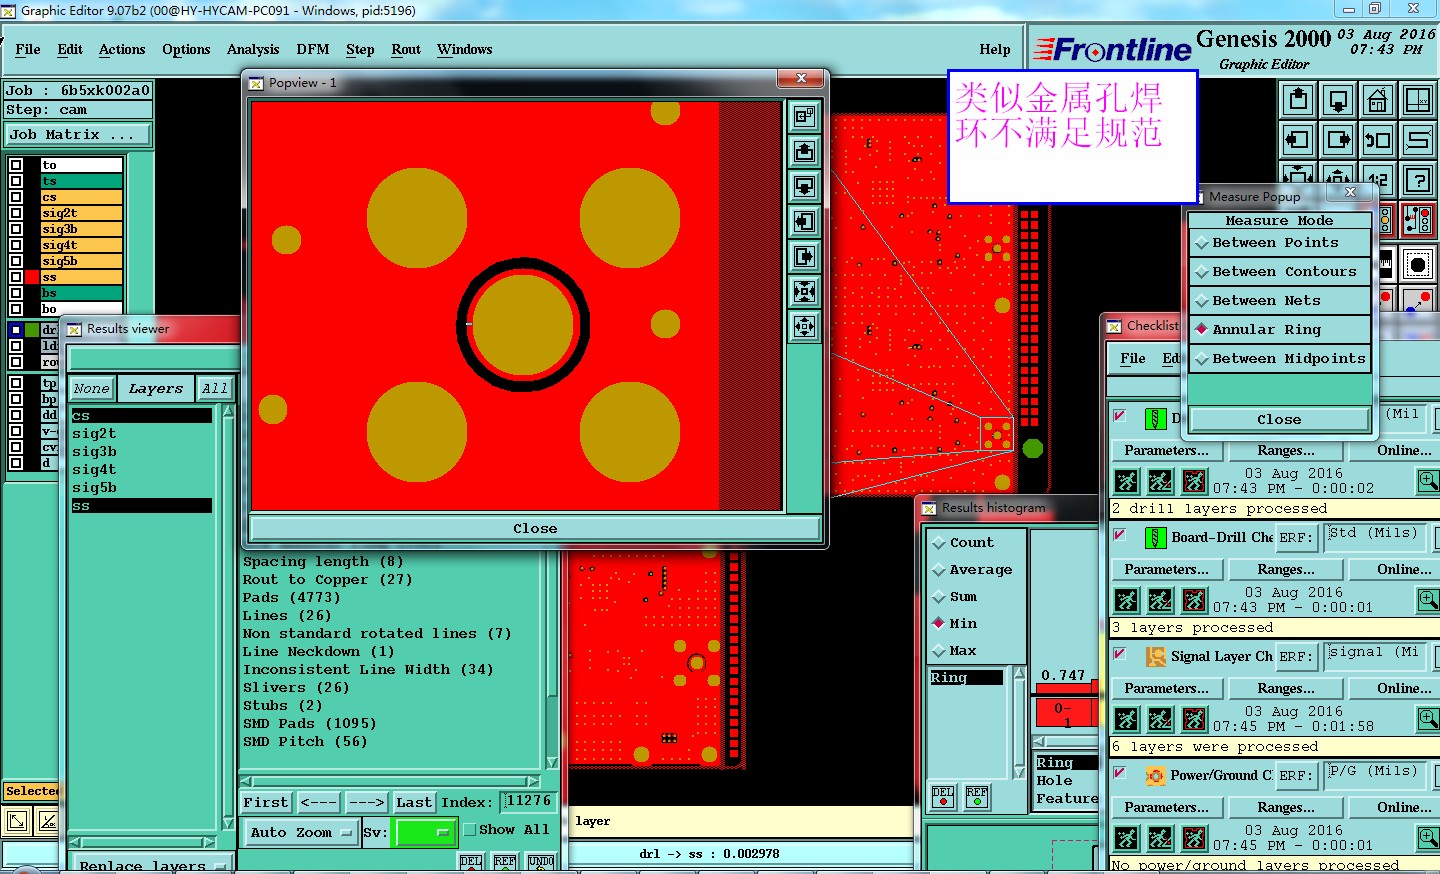This screenshot has width=1440, height=874.
Task: Open the Checklist File menu
Action: 1133,358
